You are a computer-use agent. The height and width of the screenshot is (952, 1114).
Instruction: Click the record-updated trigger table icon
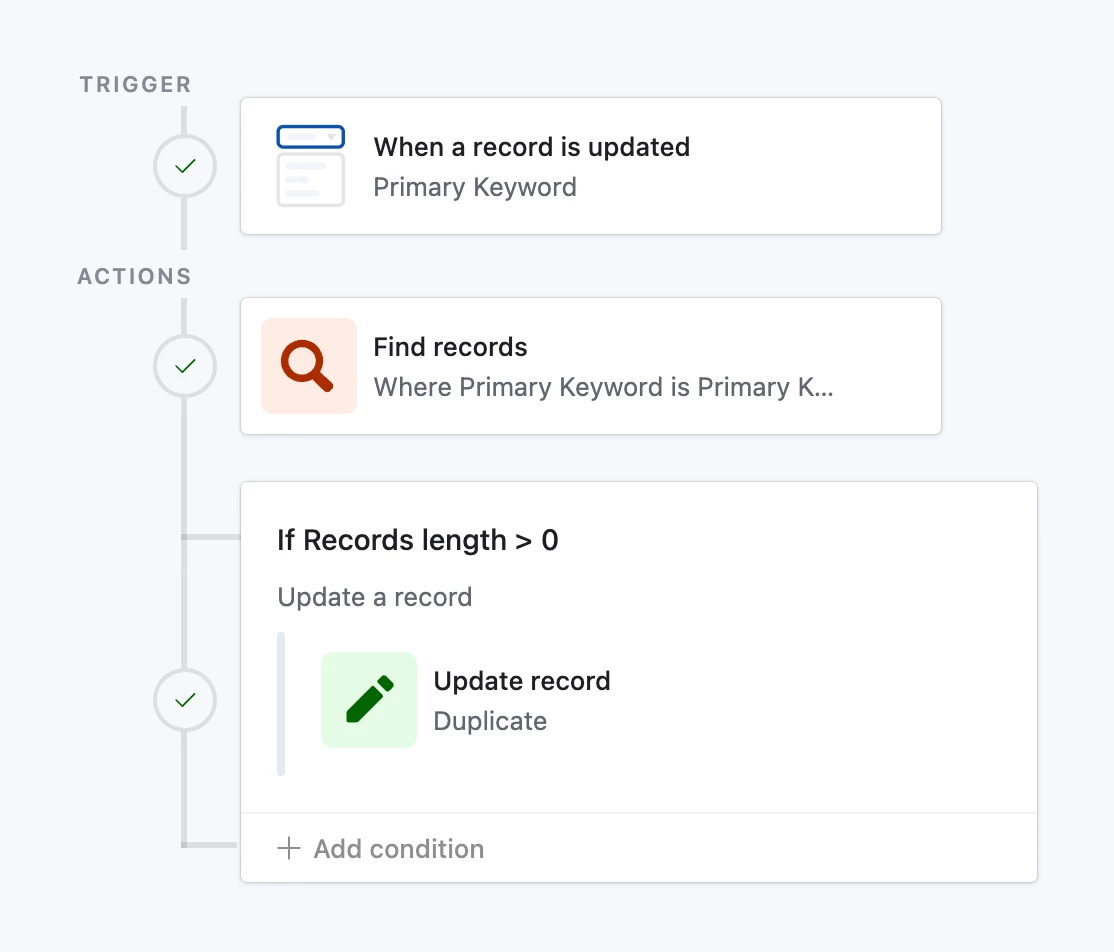pos(310,166)
